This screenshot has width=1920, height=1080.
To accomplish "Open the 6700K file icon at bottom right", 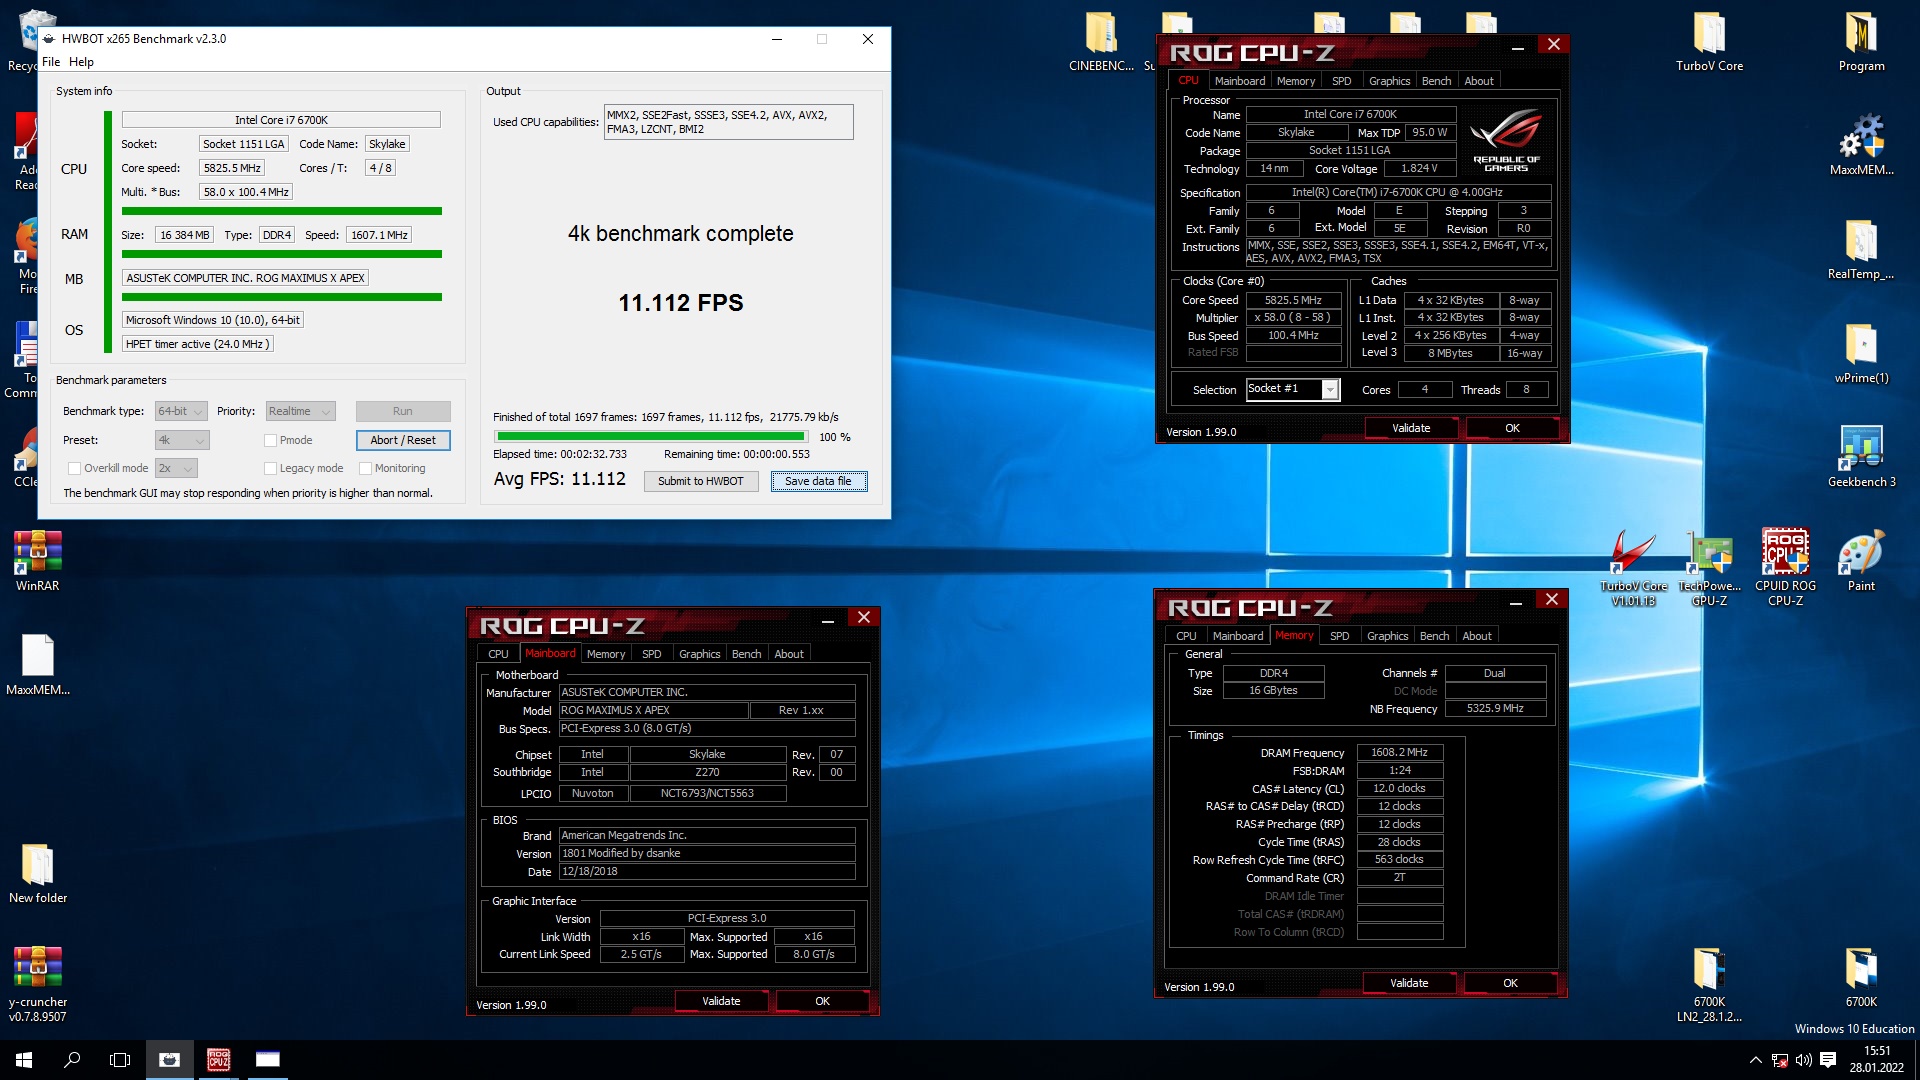I will pyautogui.click(x=1861, y=978).
